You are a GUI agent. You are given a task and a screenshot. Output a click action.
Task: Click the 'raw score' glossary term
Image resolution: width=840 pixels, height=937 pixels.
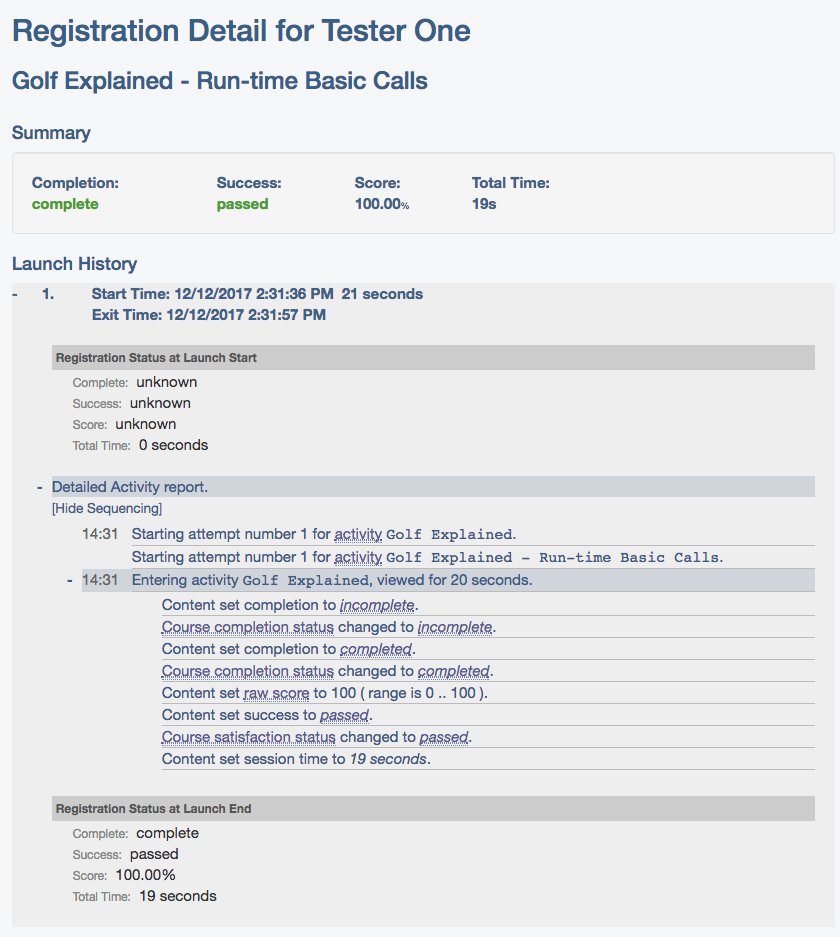coord(277,693)
